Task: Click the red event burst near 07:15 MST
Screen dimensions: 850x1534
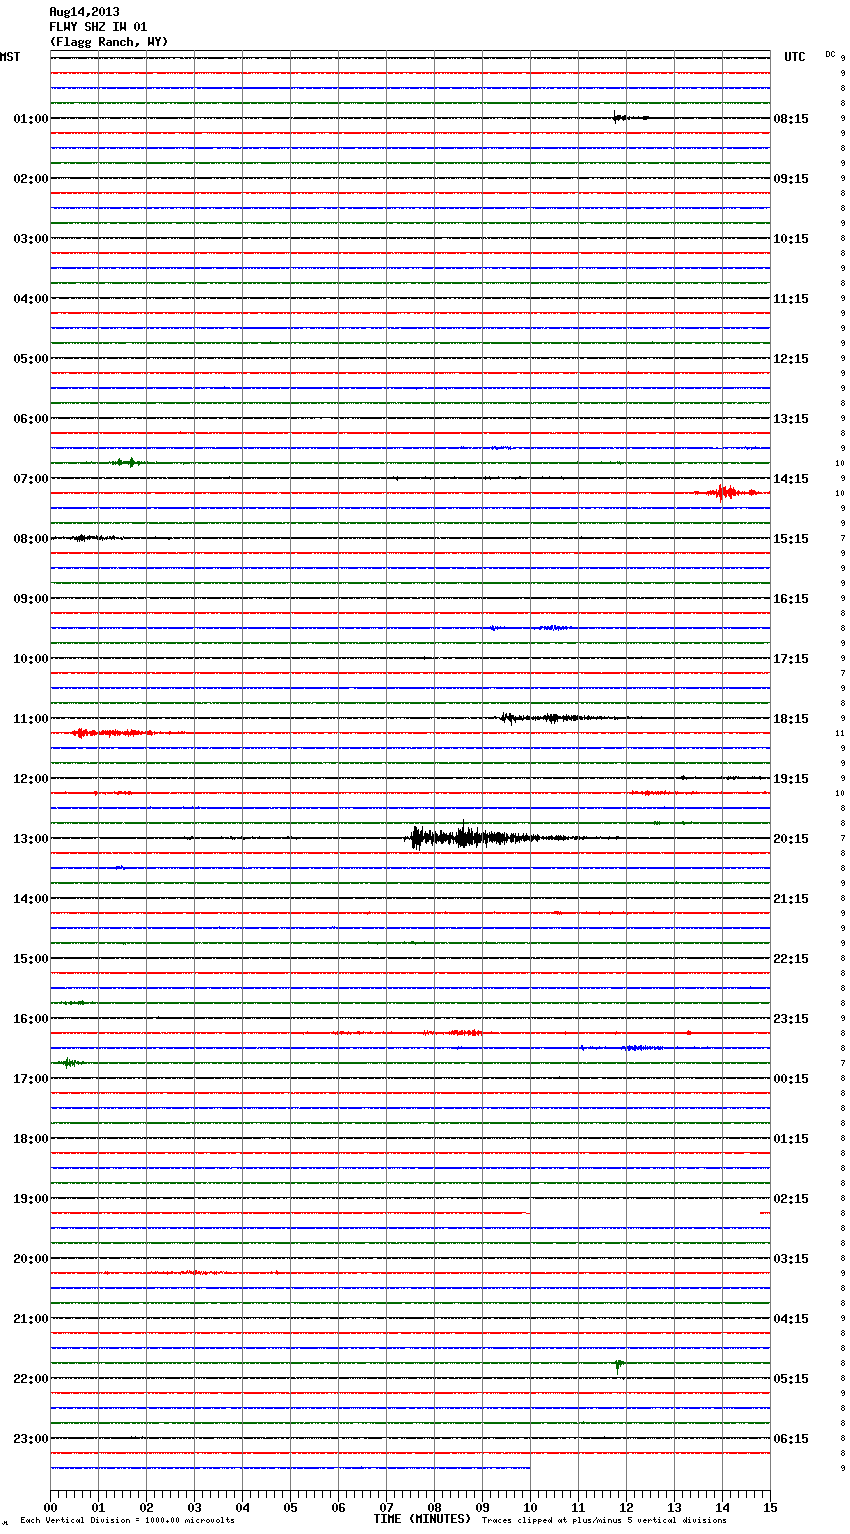Action: pos(727,492)
